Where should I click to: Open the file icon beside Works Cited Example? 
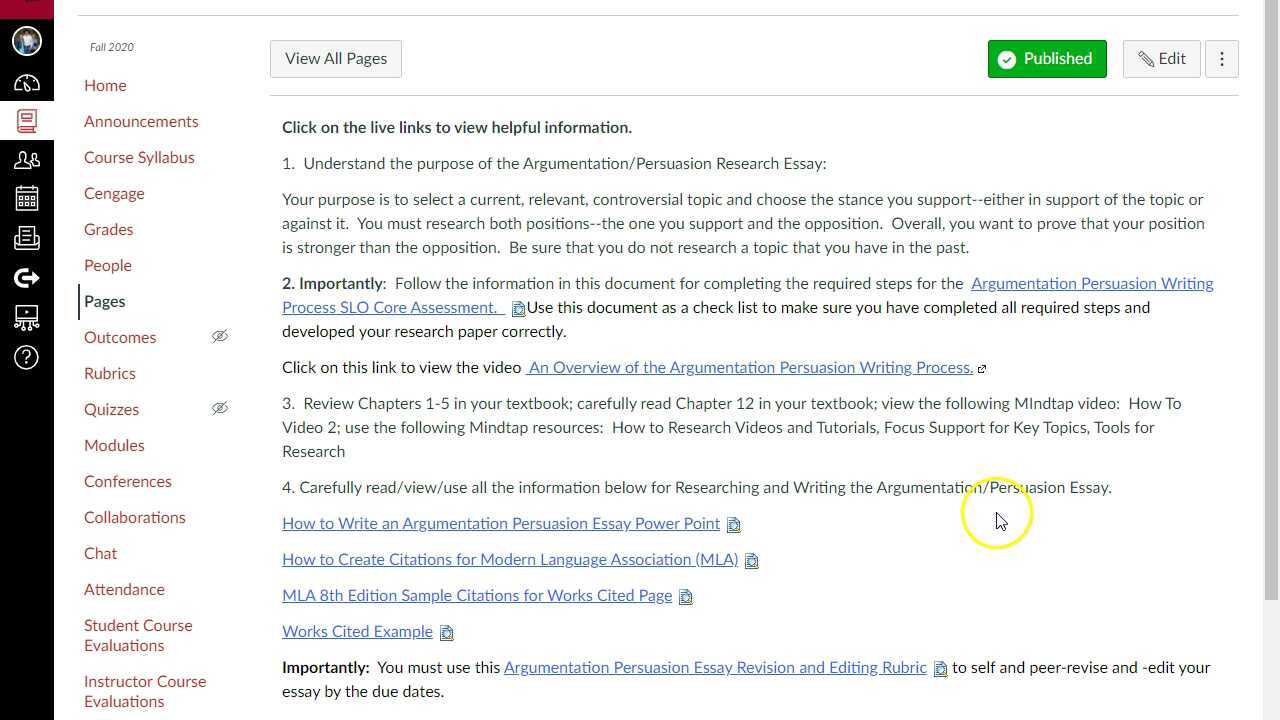point(446,631)
